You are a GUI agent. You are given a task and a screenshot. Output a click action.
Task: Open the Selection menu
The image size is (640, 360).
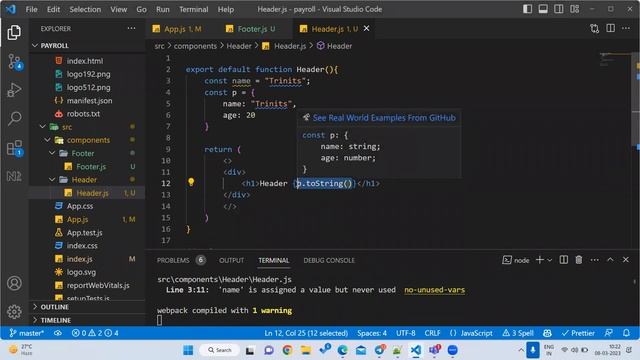click(85, 9)
